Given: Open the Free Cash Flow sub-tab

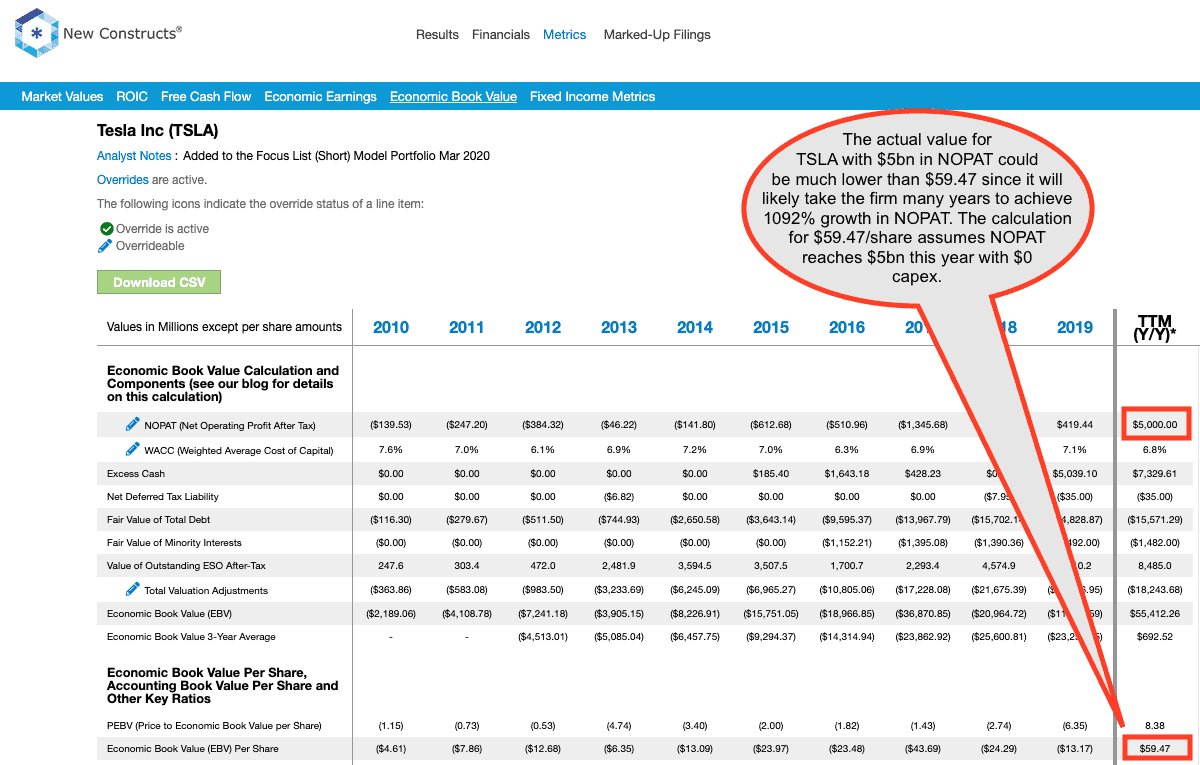Looking at the screenshot, I should (x=206, y=97).
